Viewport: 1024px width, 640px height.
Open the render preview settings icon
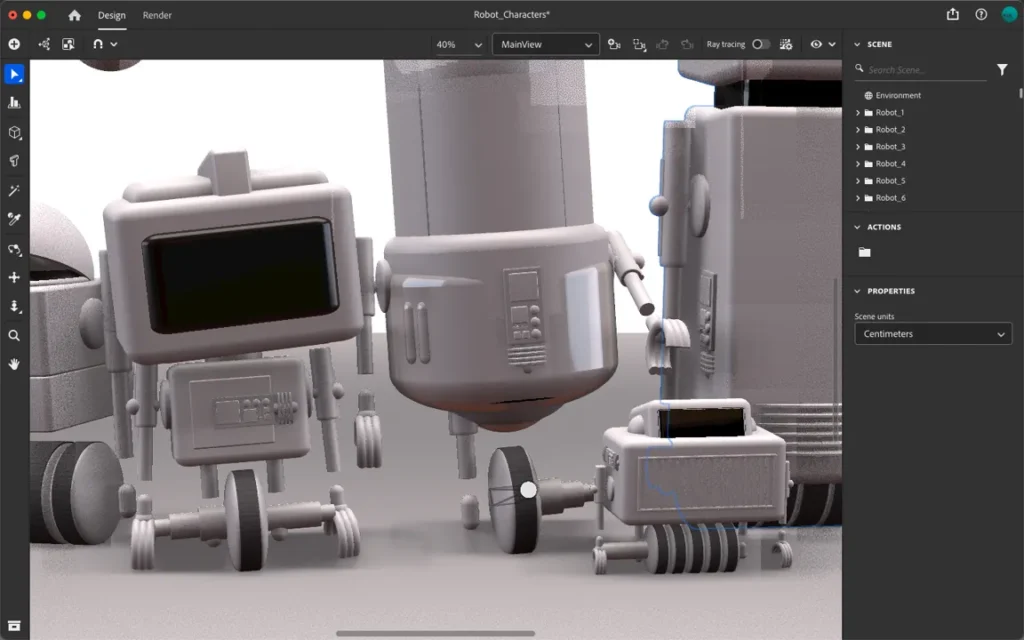pos(786,44)
